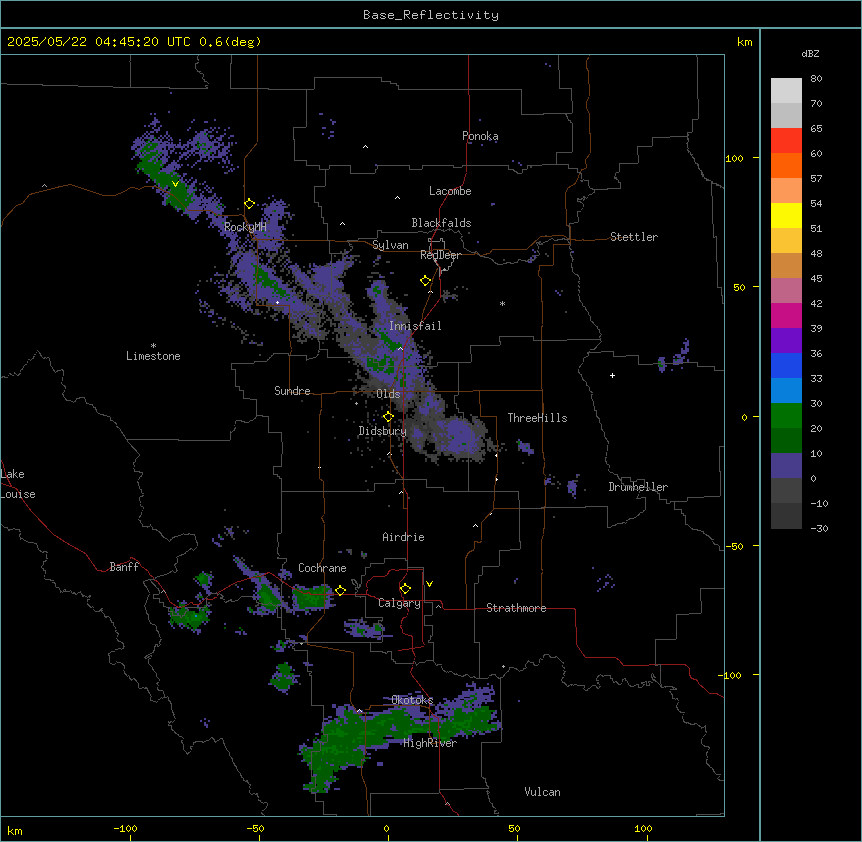Select the light gray 70-80 dBZ legend color
Screen dimensions: 862x842
tap(786, 91)
